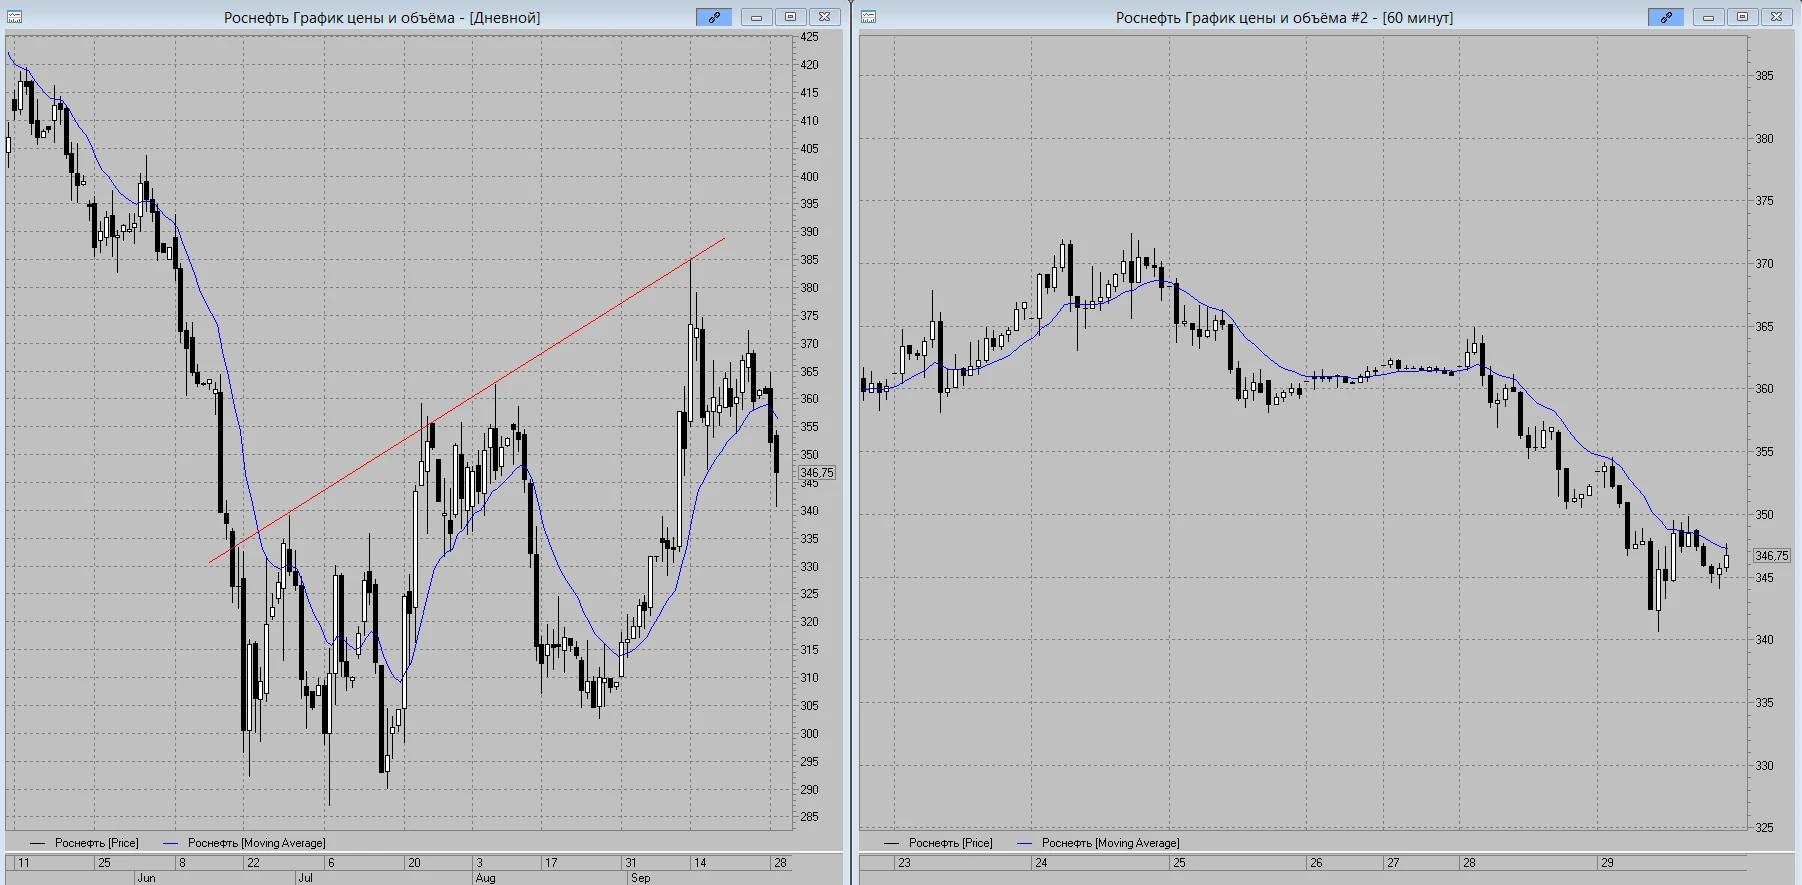1802x885 pixels.
Task: Click date 29 on the 60-minute time axis
Action: coord(1607,862)
